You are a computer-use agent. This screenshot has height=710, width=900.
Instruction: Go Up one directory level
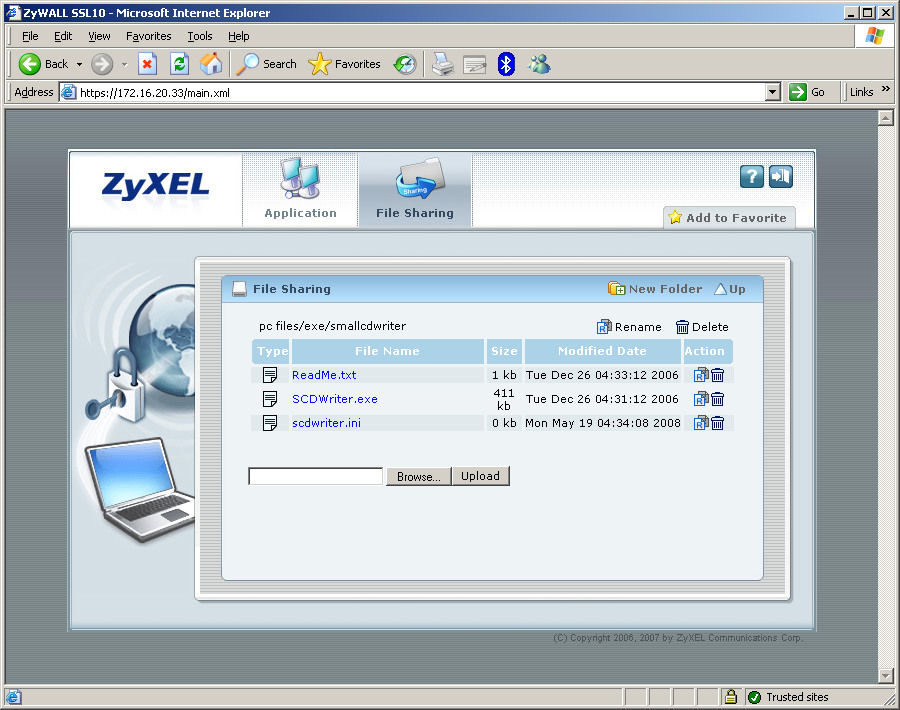pos(730,289)
